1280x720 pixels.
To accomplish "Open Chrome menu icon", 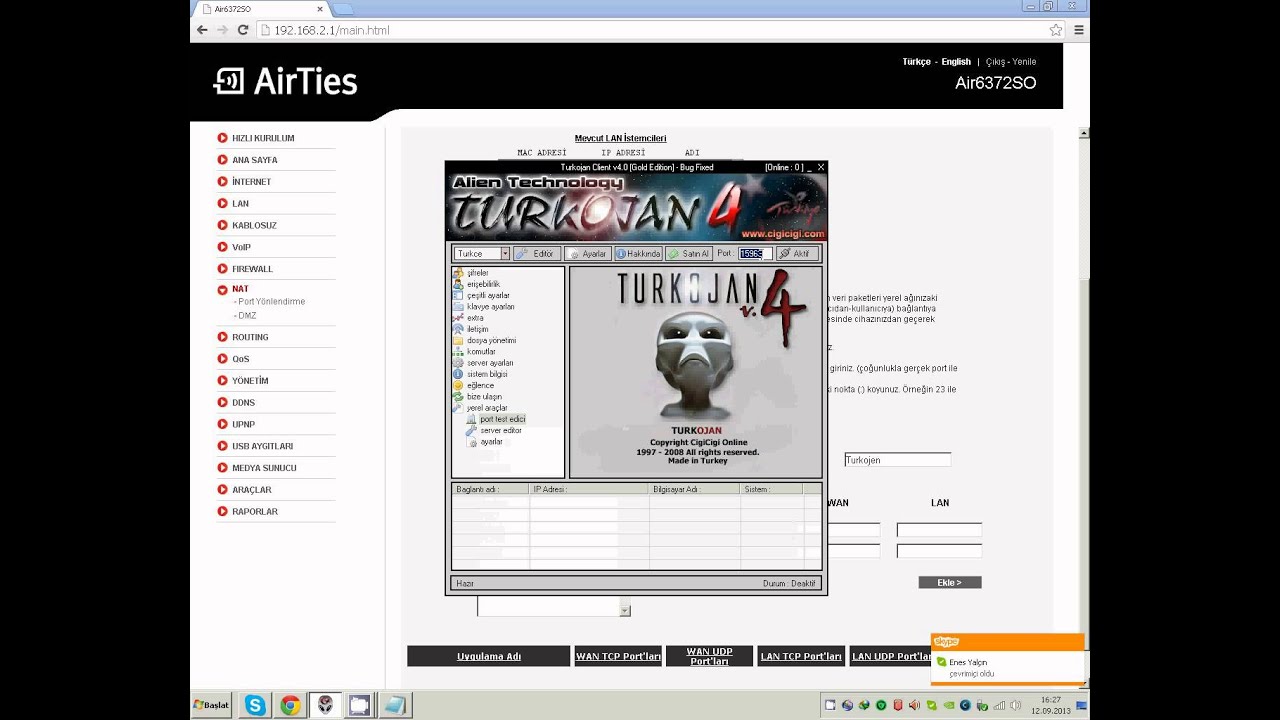I will [1080, 30].
